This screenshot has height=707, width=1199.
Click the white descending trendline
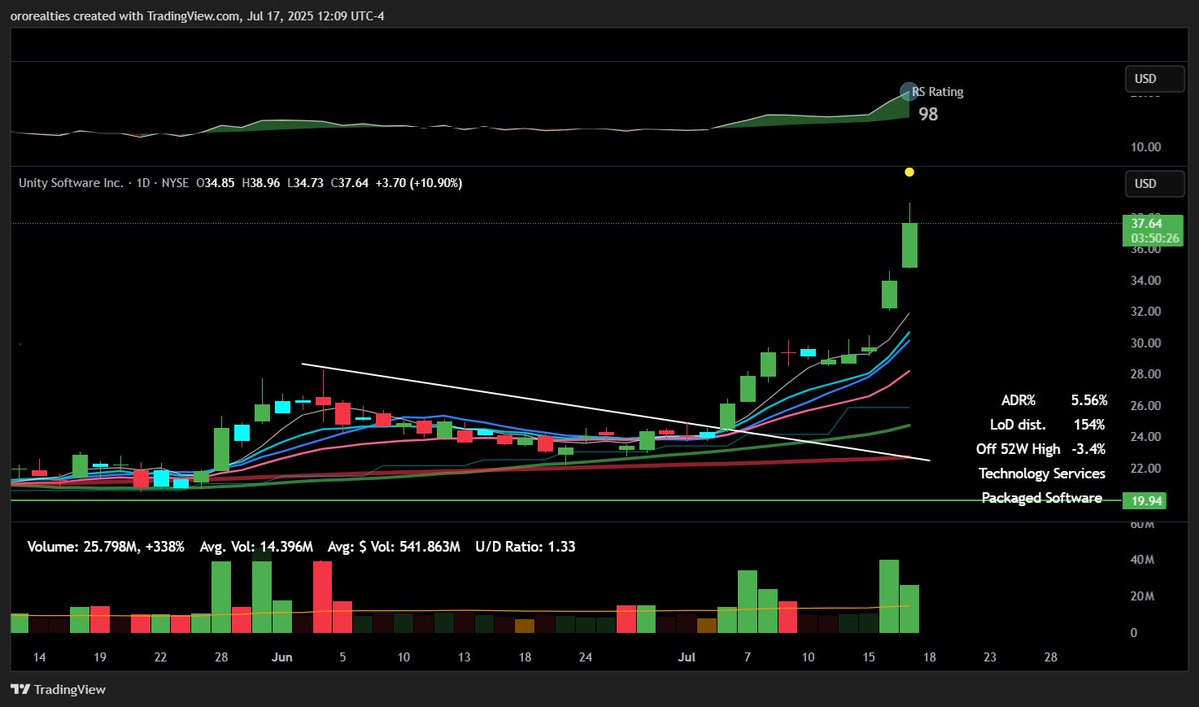point(616,412)
